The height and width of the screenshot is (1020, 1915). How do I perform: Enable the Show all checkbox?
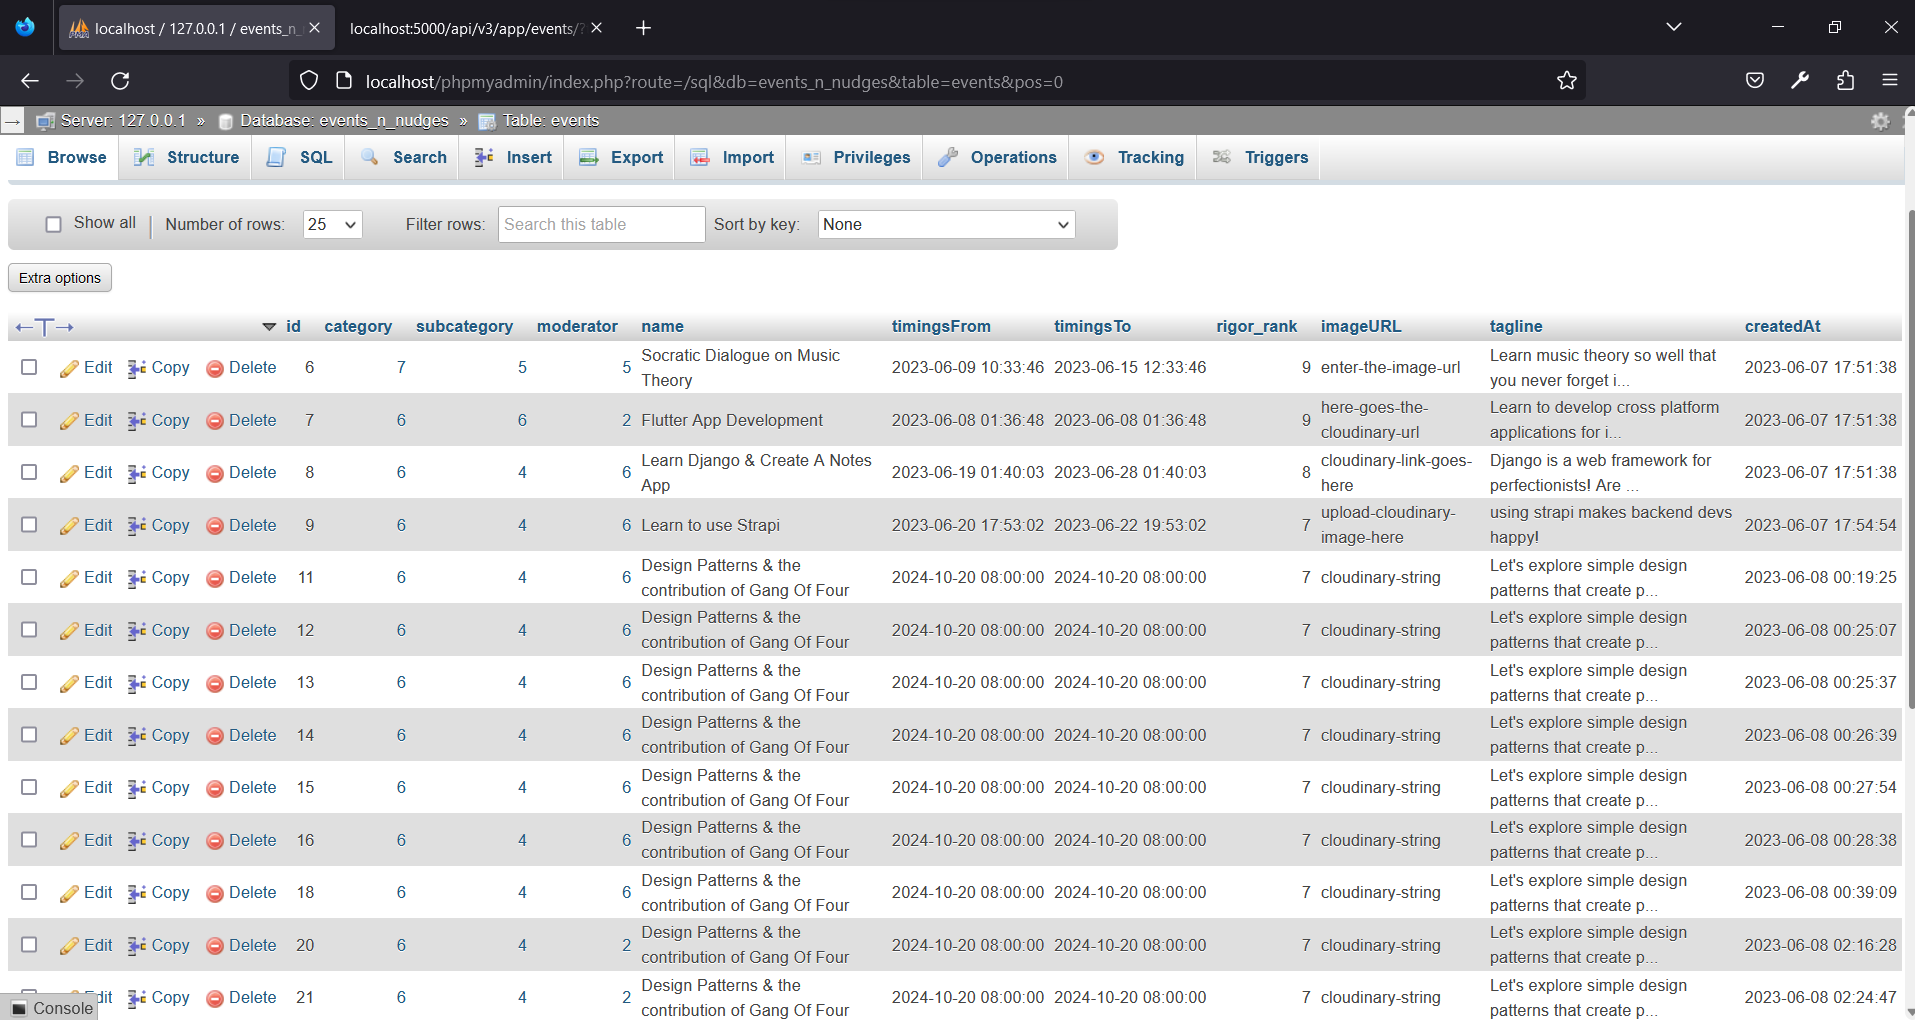pyautogui.click(x=53, y=223)
